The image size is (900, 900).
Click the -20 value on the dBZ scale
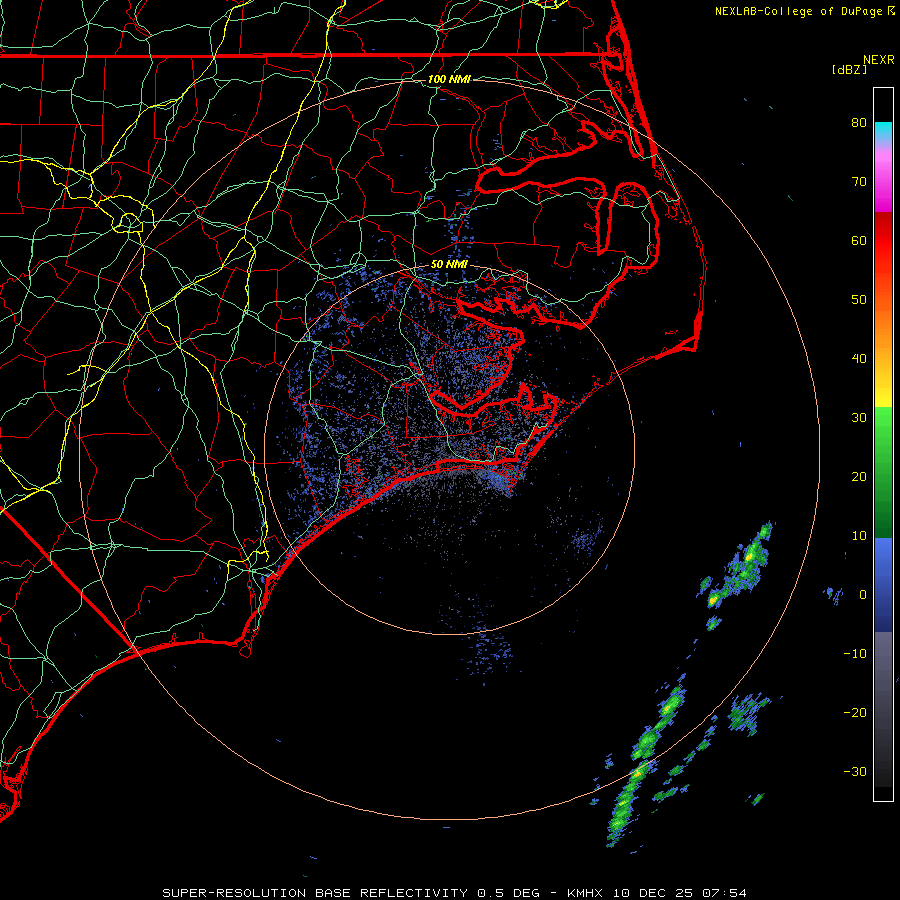[855, 713]
